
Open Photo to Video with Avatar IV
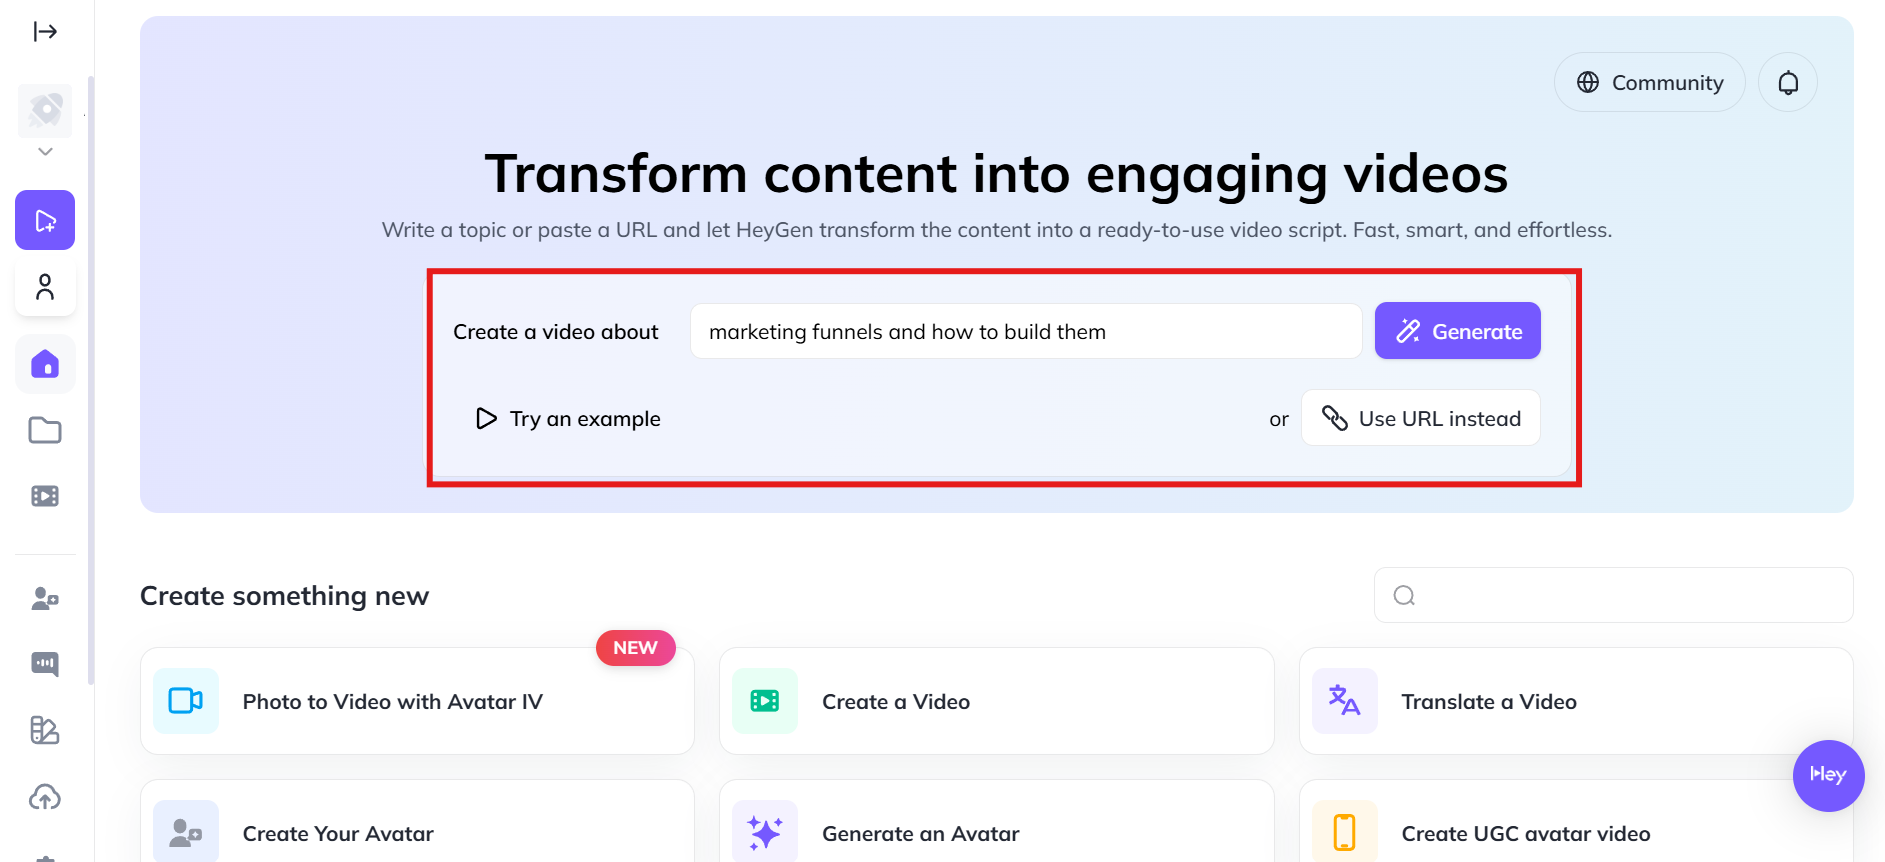pos(417,701)
